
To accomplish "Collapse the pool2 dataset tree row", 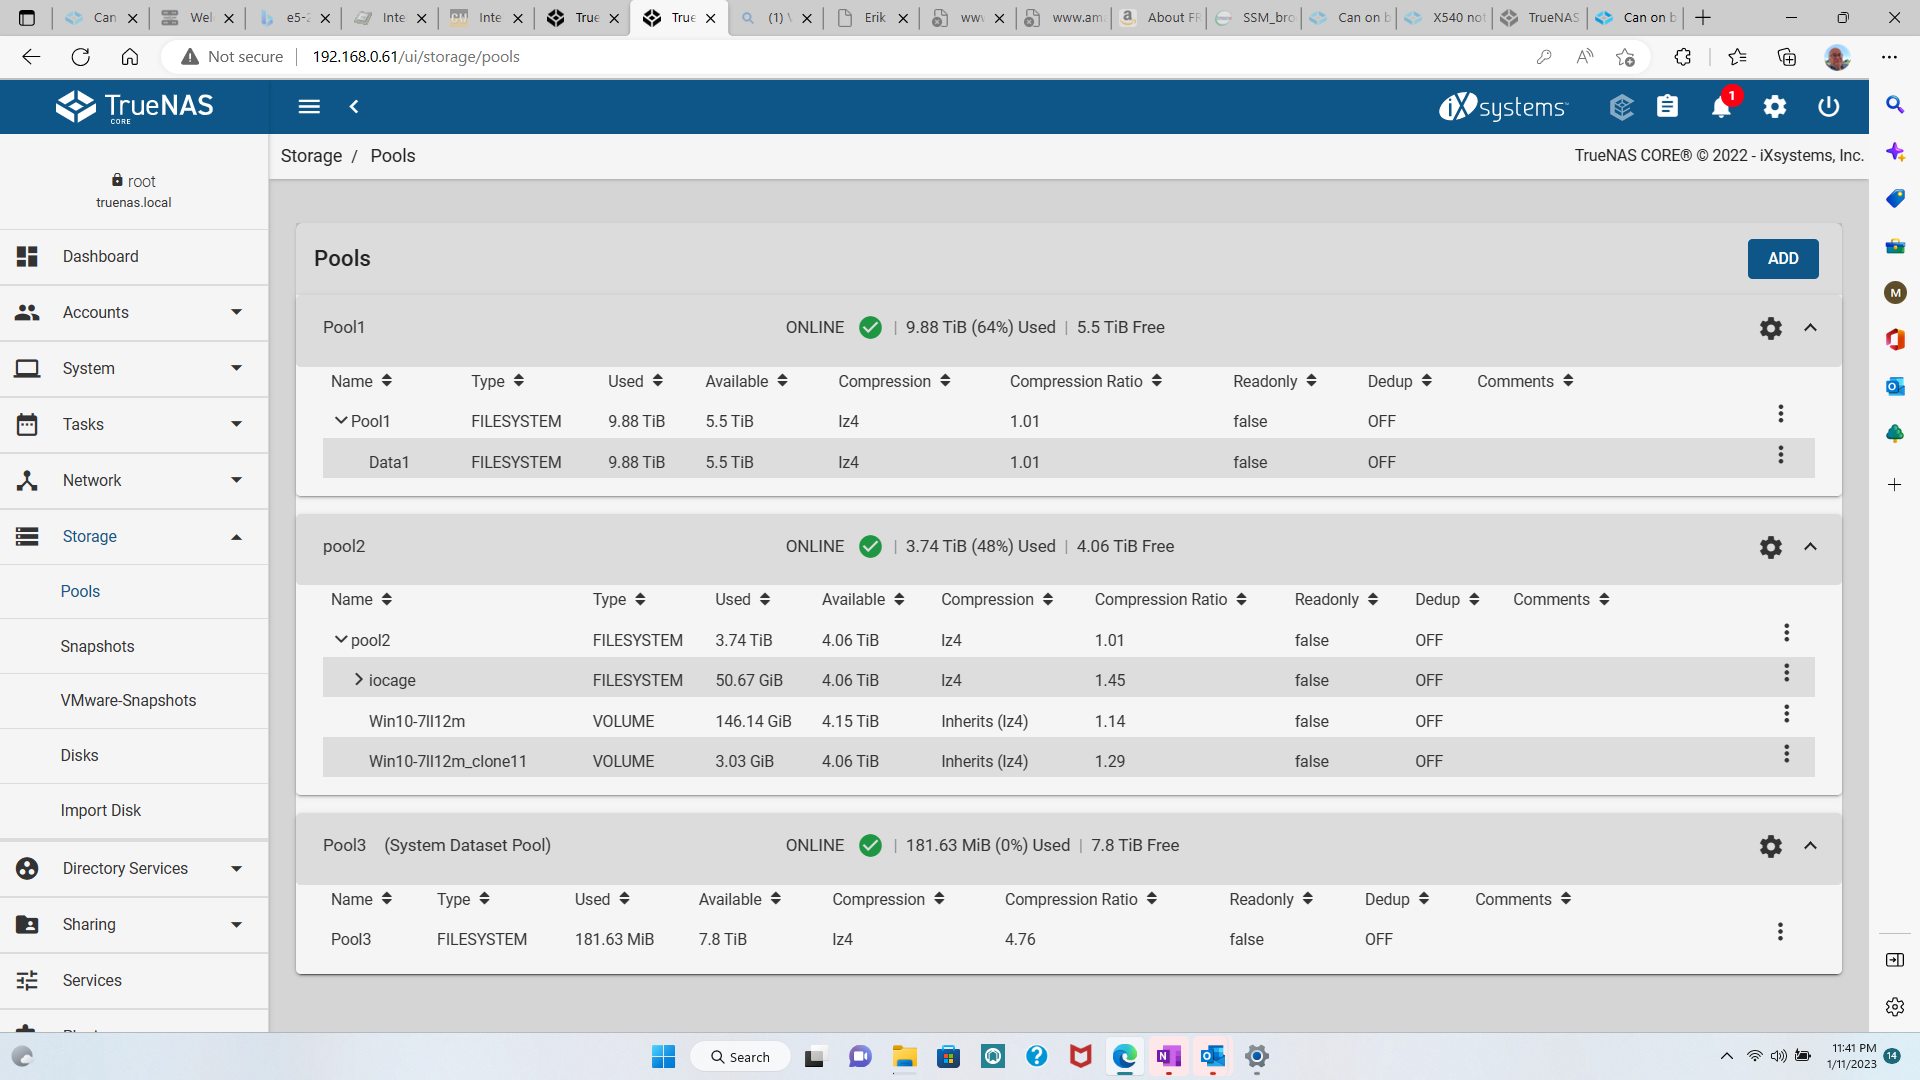I will (340, 640).
